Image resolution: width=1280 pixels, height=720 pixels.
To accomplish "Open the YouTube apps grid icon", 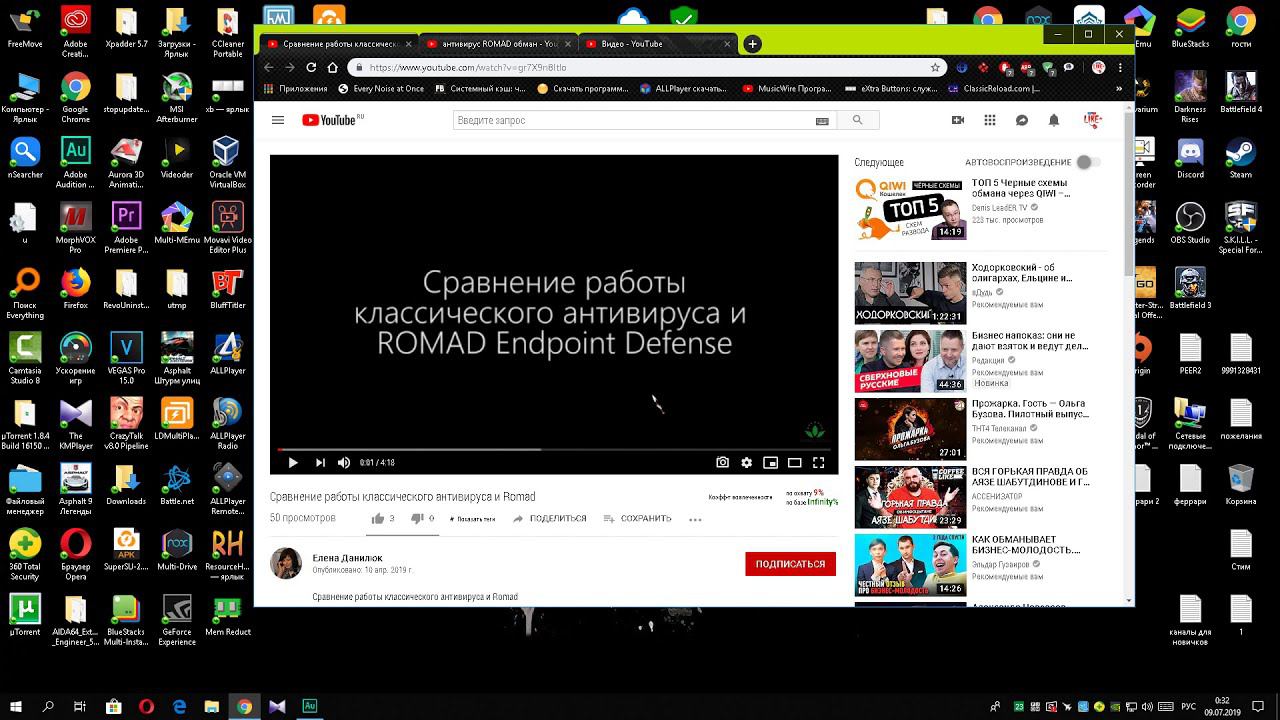I will point(990,120).
